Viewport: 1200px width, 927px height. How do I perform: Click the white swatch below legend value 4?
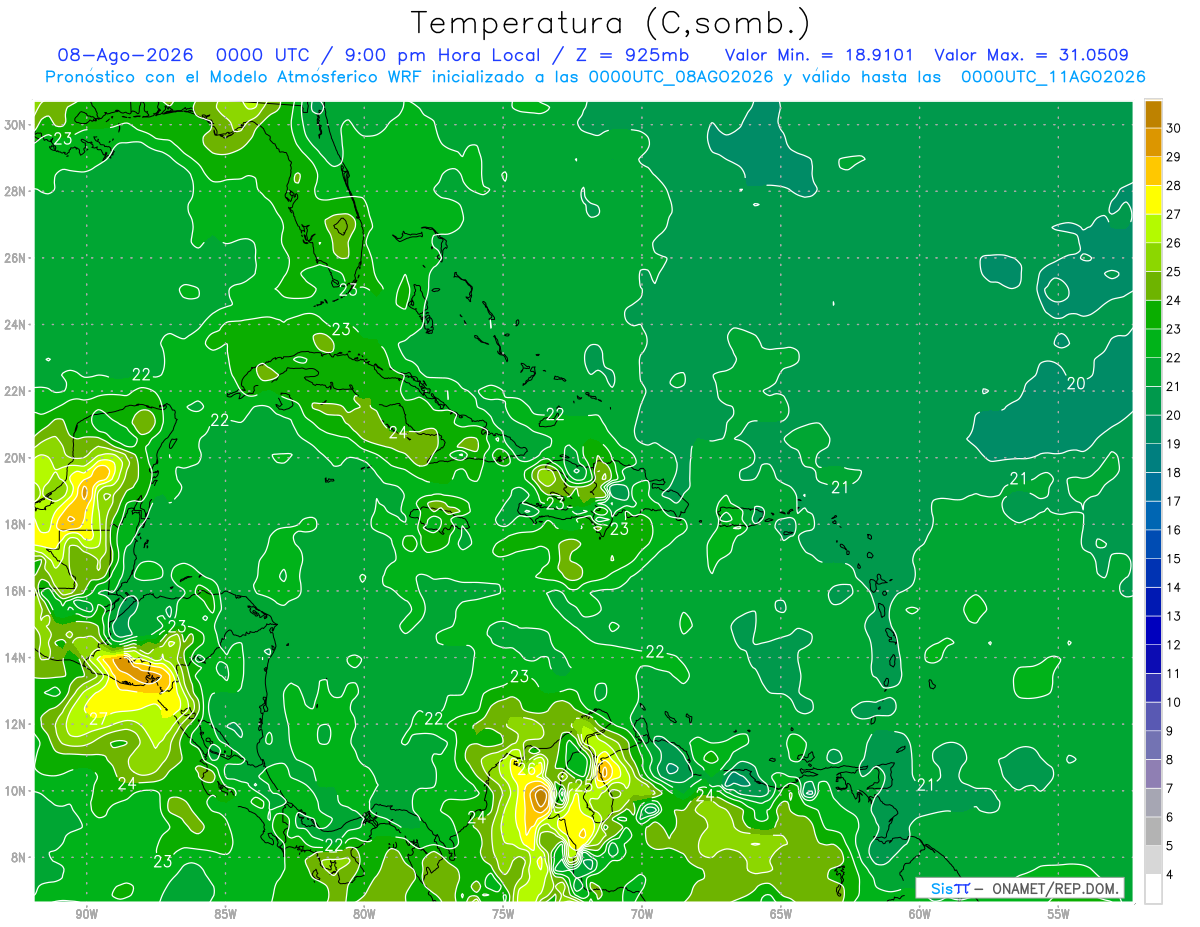click(x=1153, y=889)
